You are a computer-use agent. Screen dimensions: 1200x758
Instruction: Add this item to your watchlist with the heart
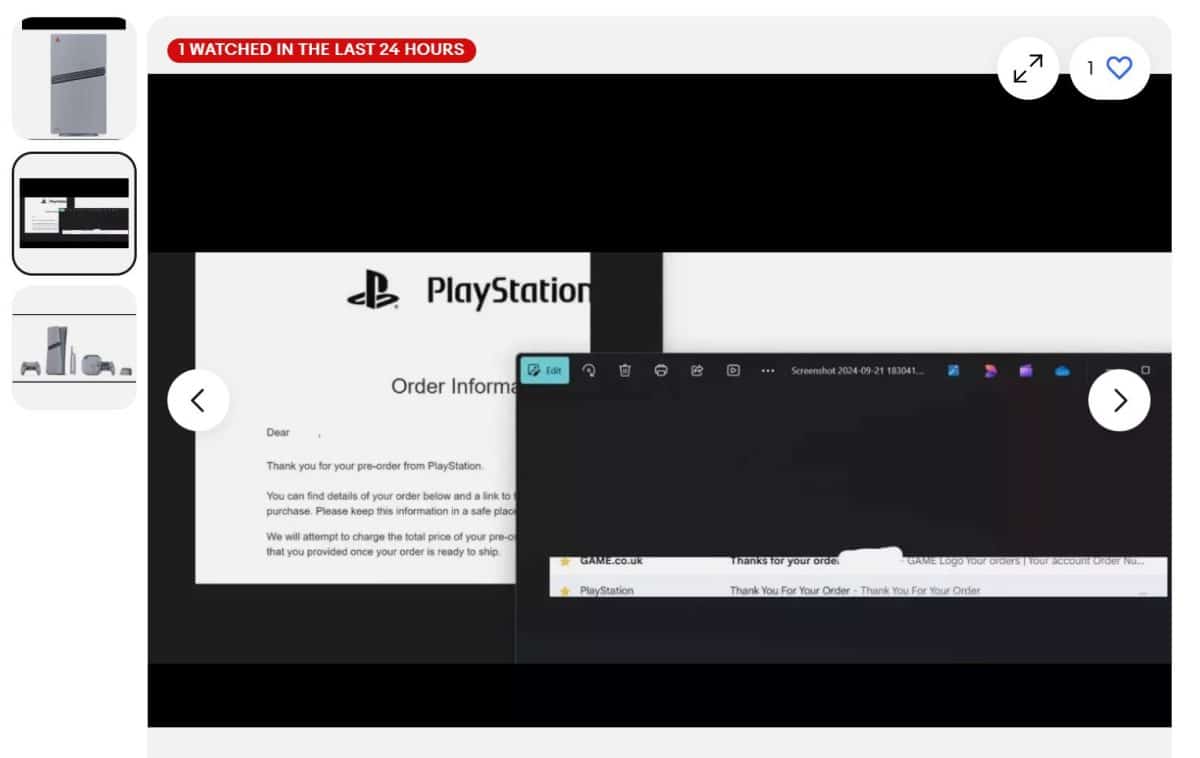point(1110,69)
